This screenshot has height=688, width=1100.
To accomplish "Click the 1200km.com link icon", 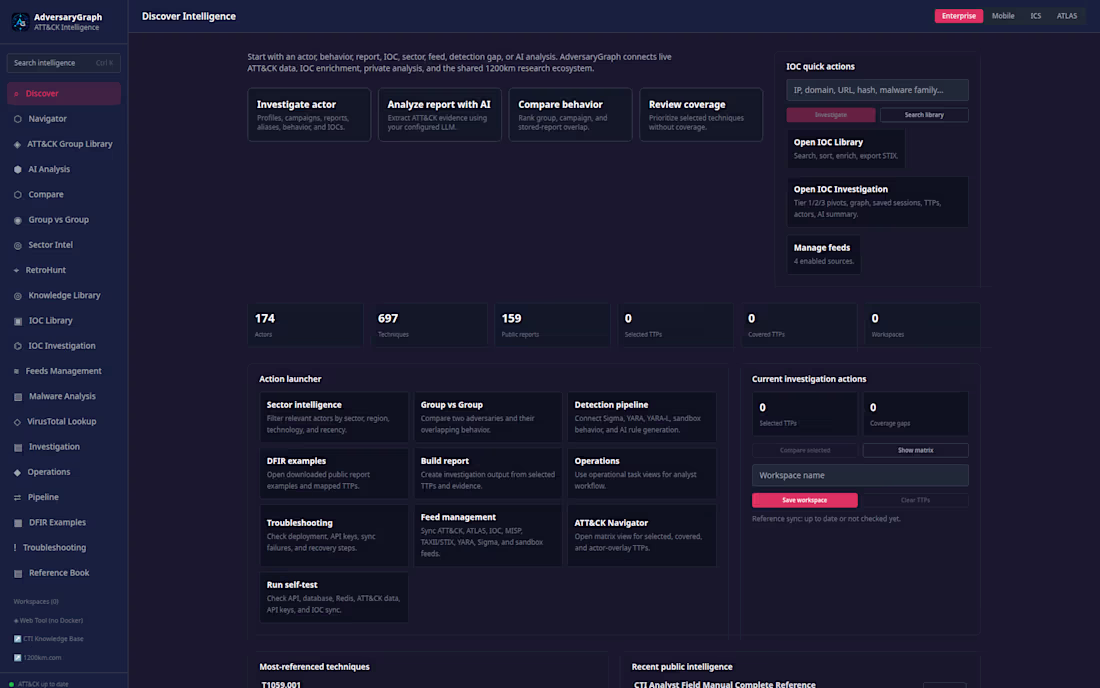I will (18, 658).
